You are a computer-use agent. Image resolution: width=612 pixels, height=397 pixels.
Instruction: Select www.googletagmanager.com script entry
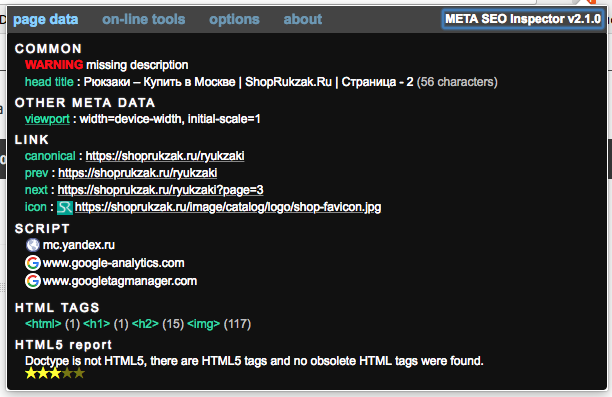[x=119, y=281]
